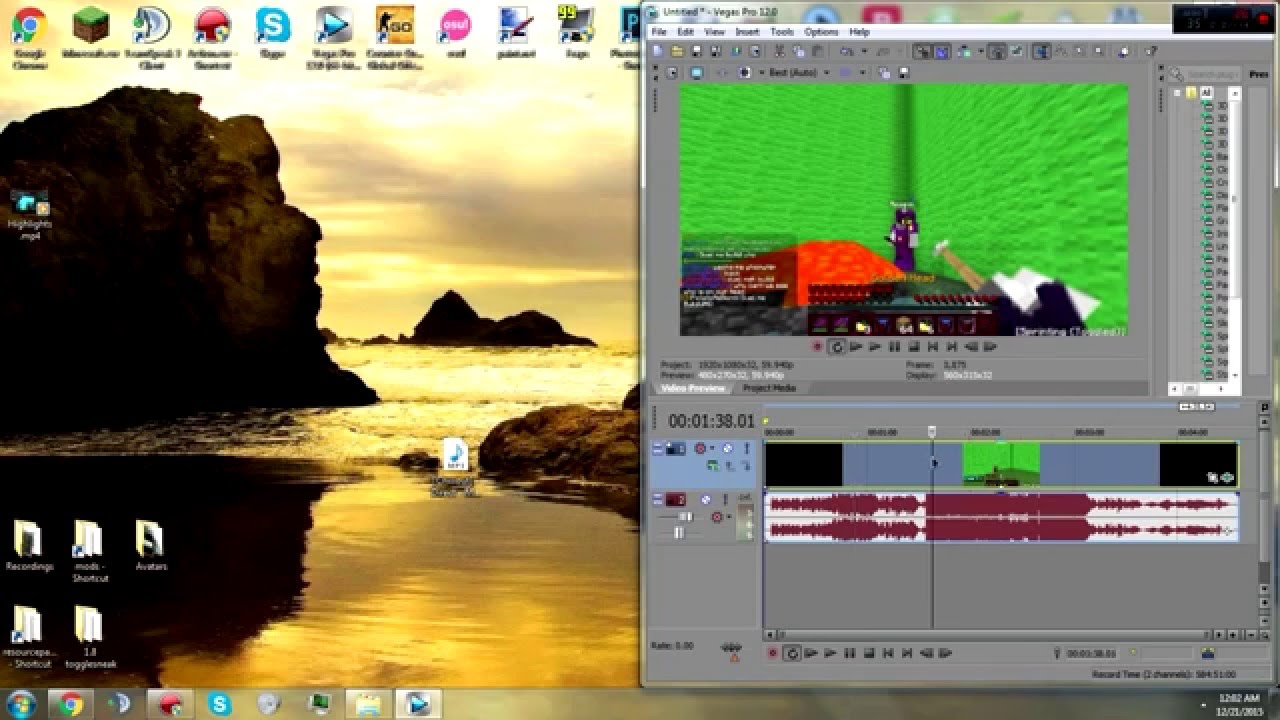This screenshot has width=1280, height=720.
Task: Arm the audio track for record
Action: (x=716, y=517)
